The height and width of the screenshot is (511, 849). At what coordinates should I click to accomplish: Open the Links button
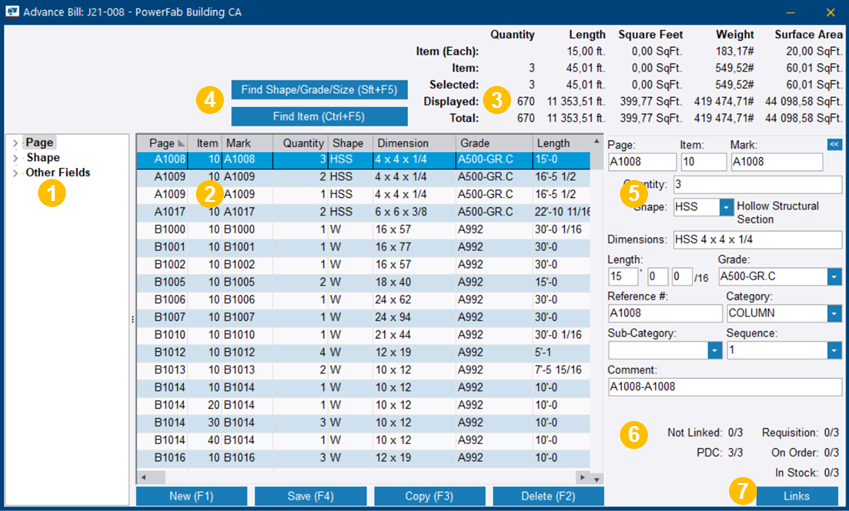click(796, 497)
